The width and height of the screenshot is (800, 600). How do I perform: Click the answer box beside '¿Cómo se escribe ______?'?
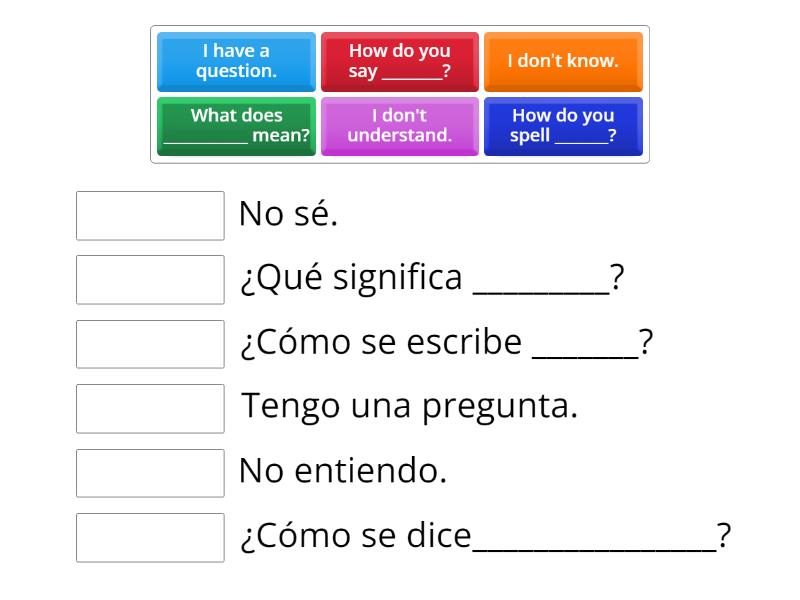coord(150,344)
